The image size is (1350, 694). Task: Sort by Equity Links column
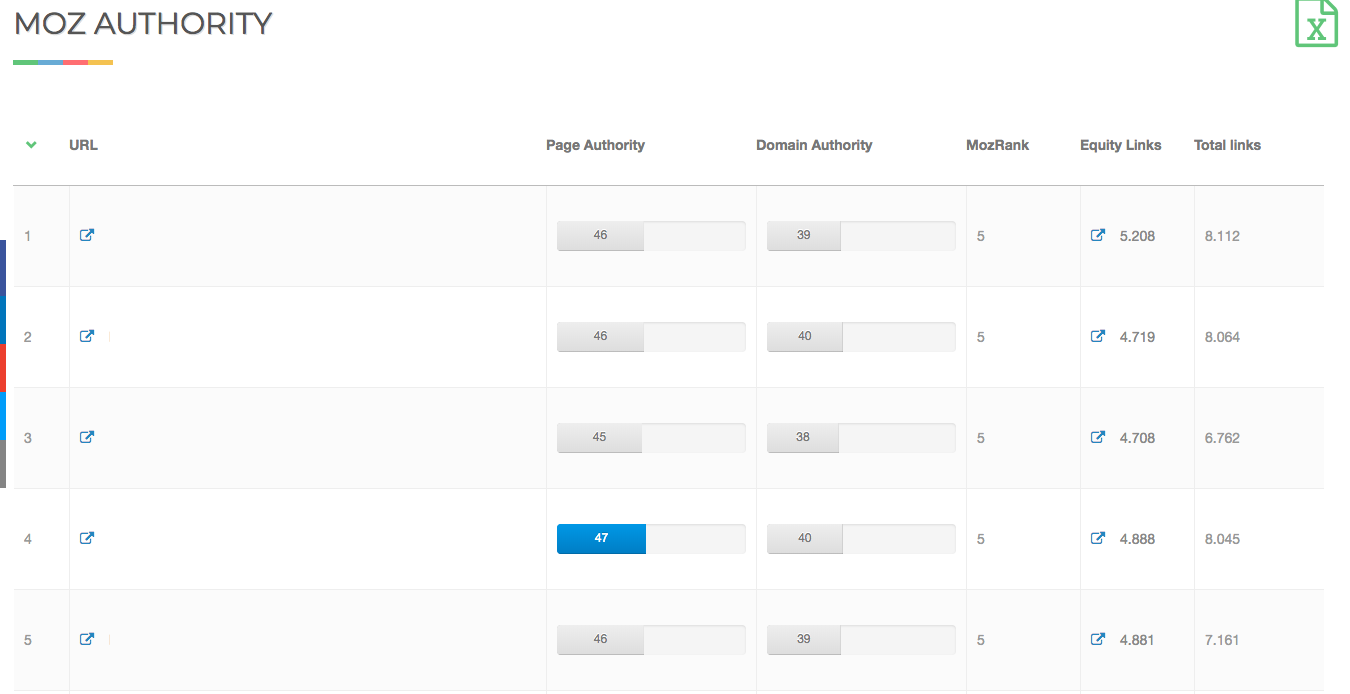1121,145
